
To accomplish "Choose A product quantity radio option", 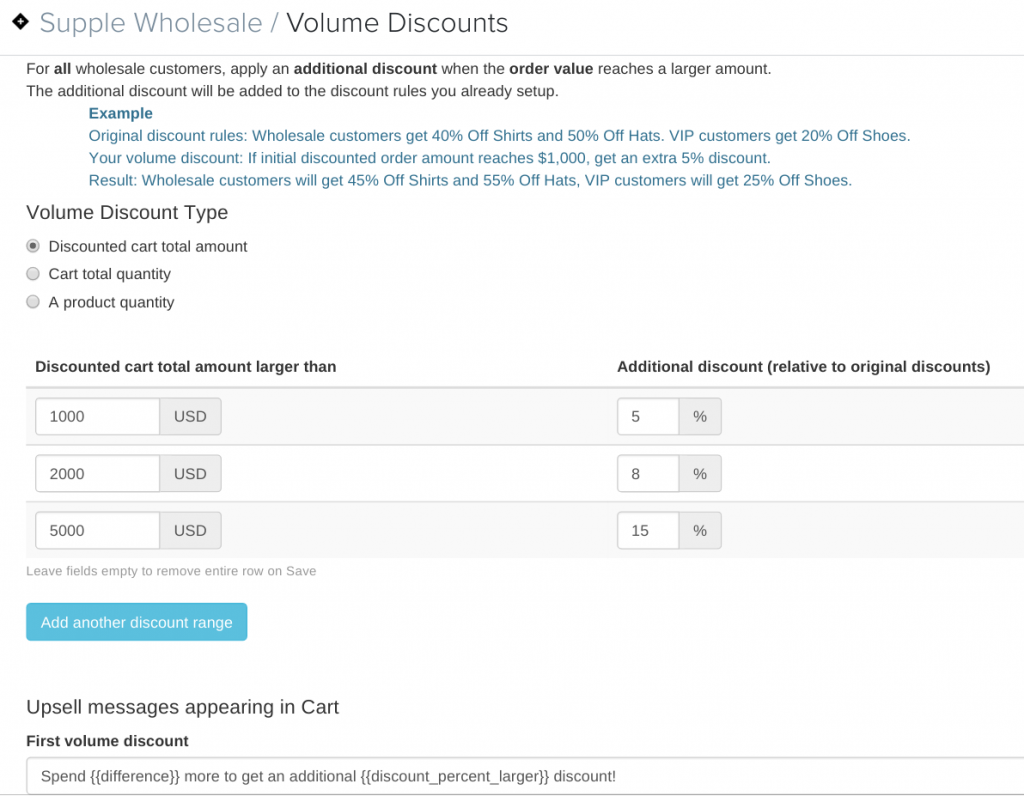I will [x=33, y=302].
